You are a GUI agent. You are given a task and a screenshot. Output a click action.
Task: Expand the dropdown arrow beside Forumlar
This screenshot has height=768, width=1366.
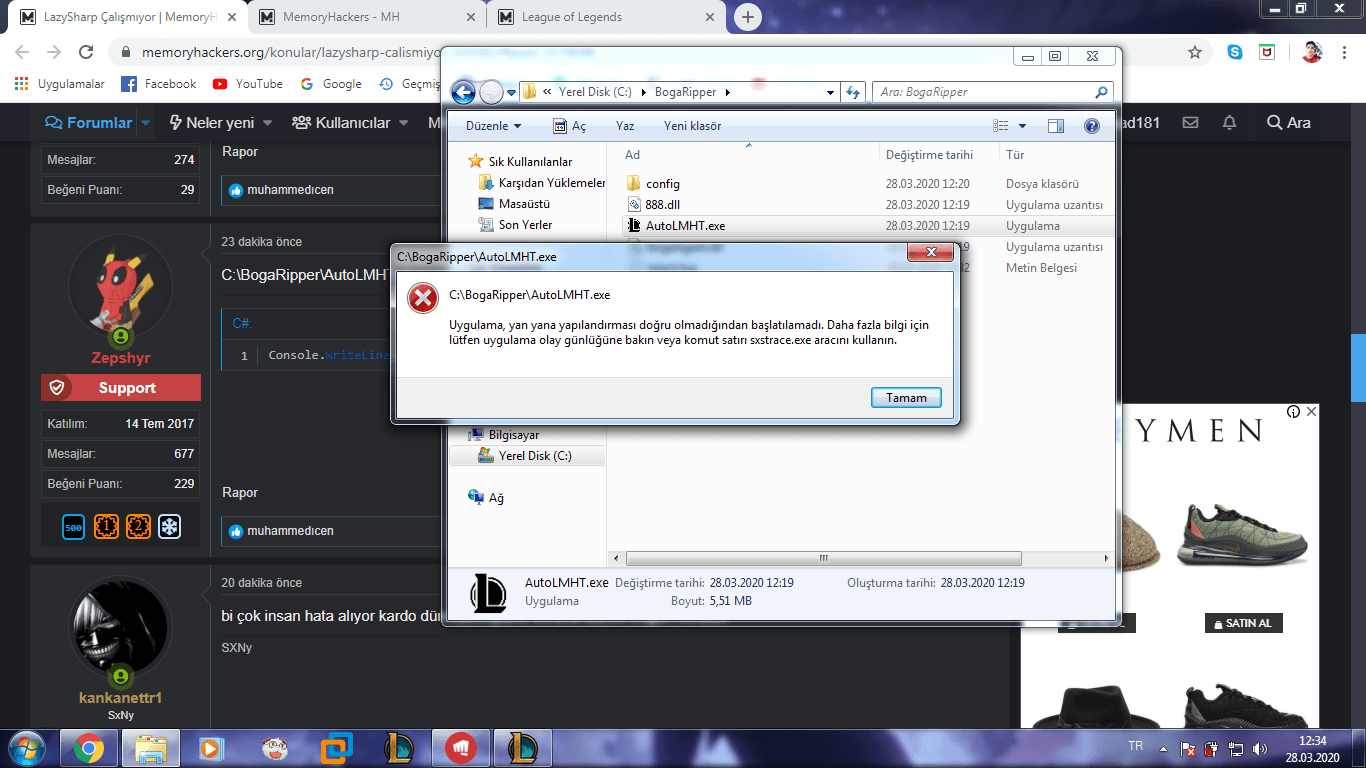pyautogui.click(x=145, y=123)
